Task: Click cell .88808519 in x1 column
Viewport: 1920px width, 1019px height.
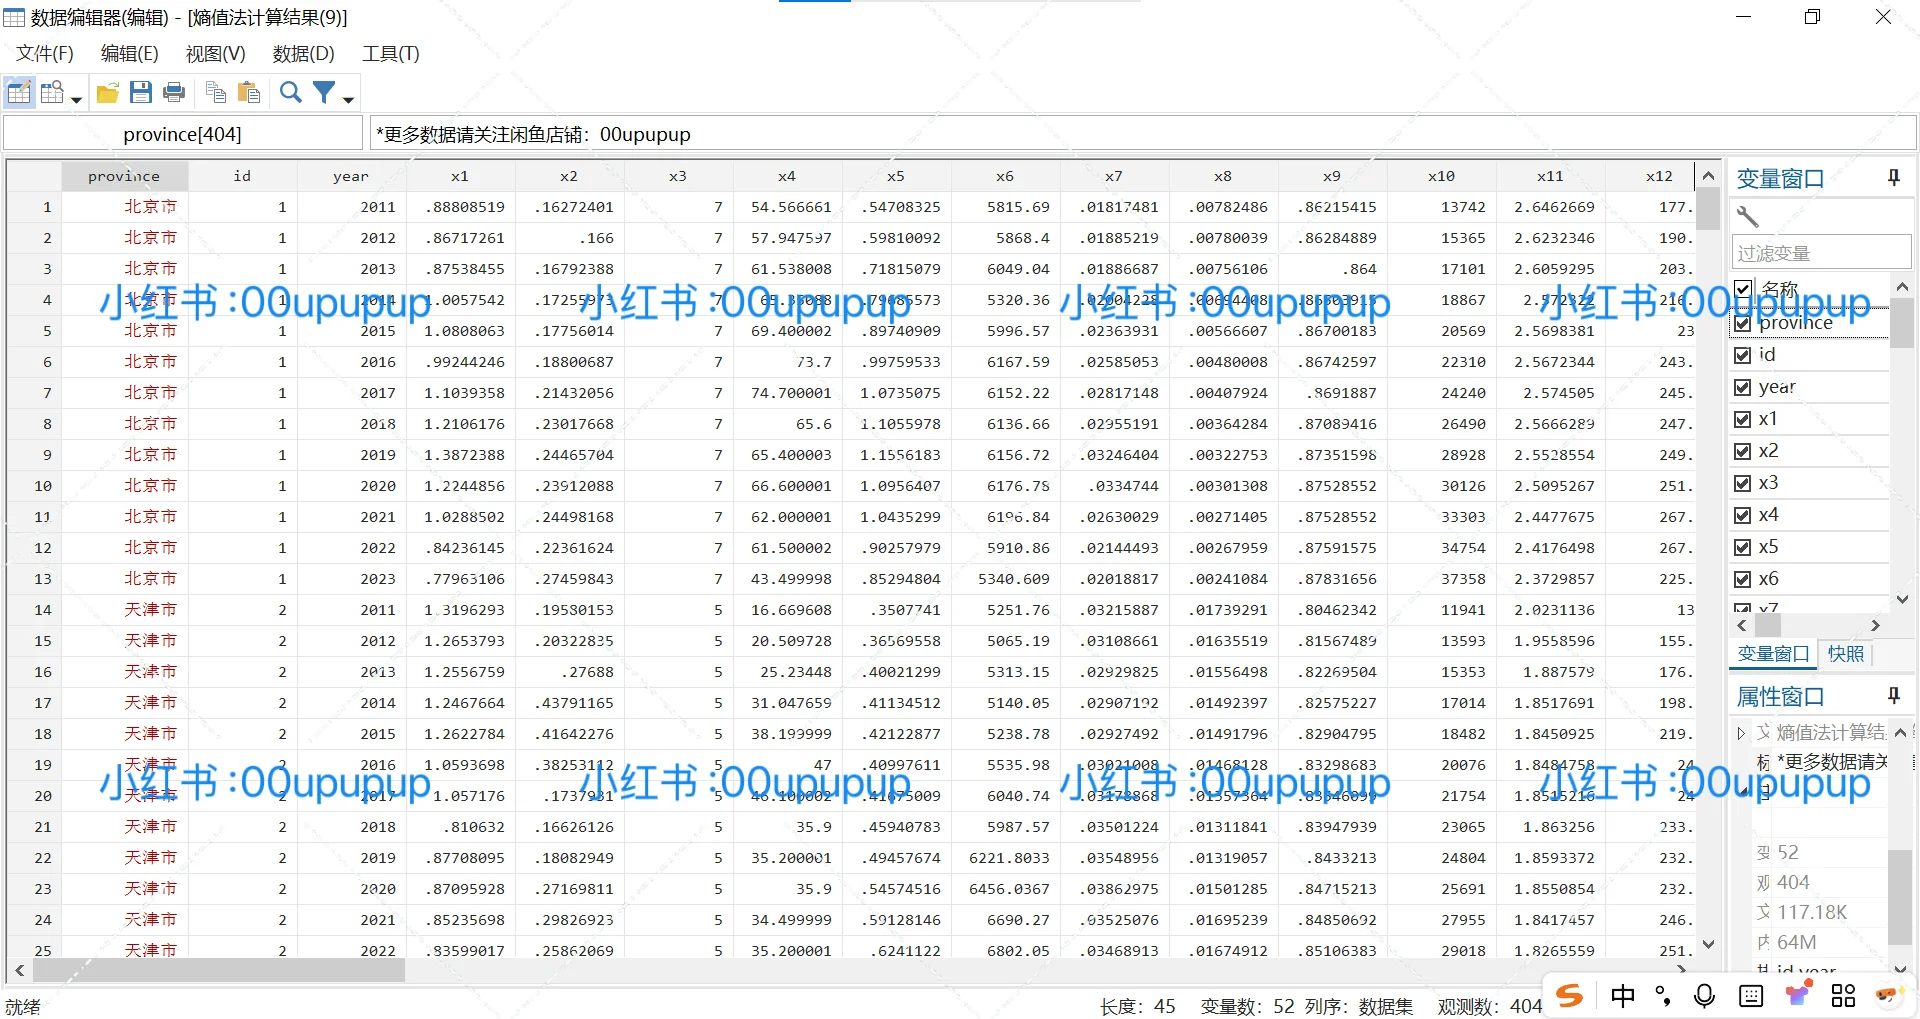Action: point(460,207)
